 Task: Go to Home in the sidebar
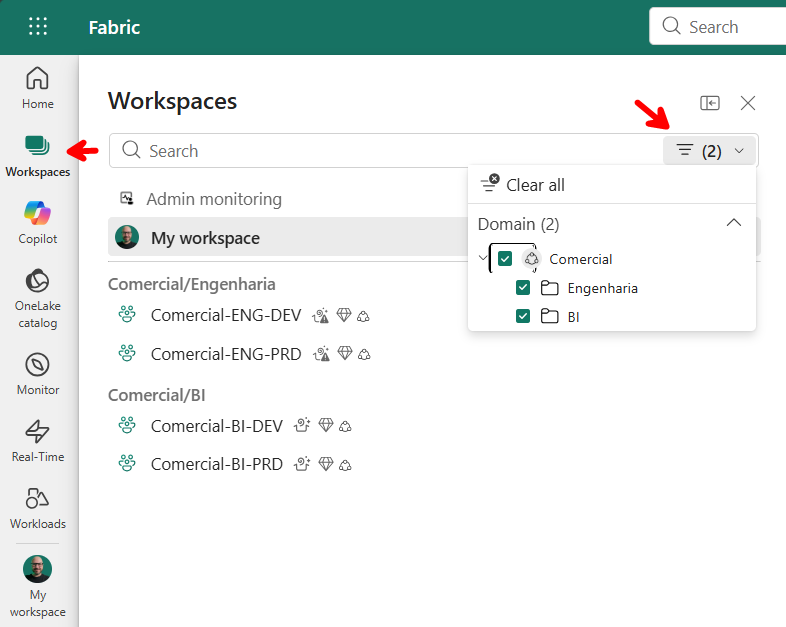tap(38, 87)
